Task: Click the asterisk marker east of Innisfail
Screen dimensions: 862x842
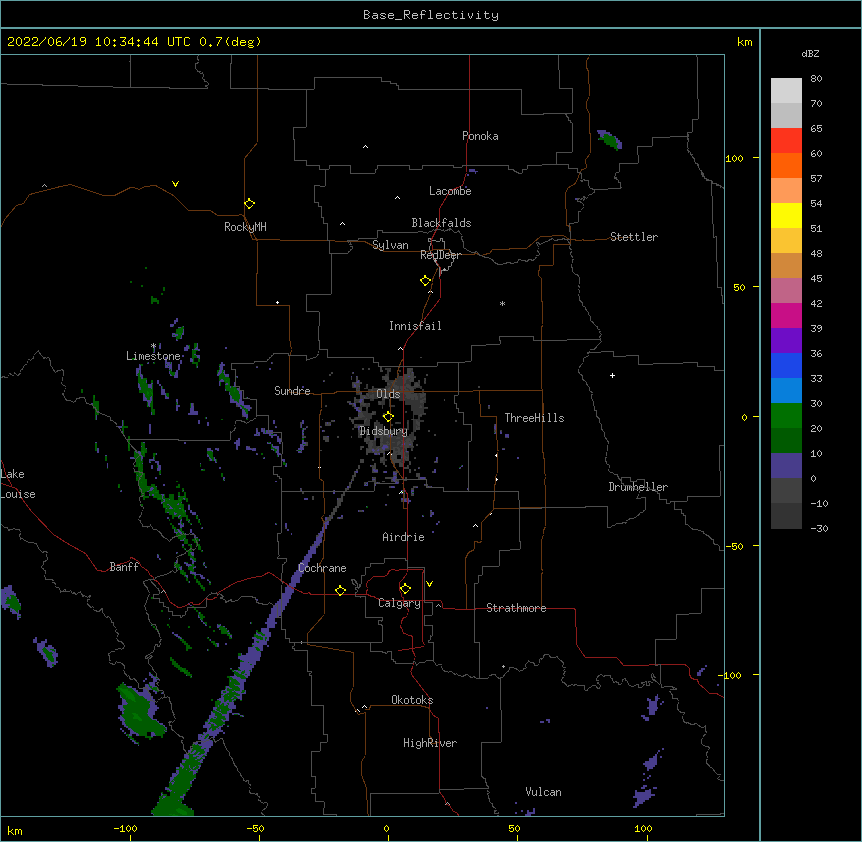Action: pyautogui.click(x=502, y=303)
